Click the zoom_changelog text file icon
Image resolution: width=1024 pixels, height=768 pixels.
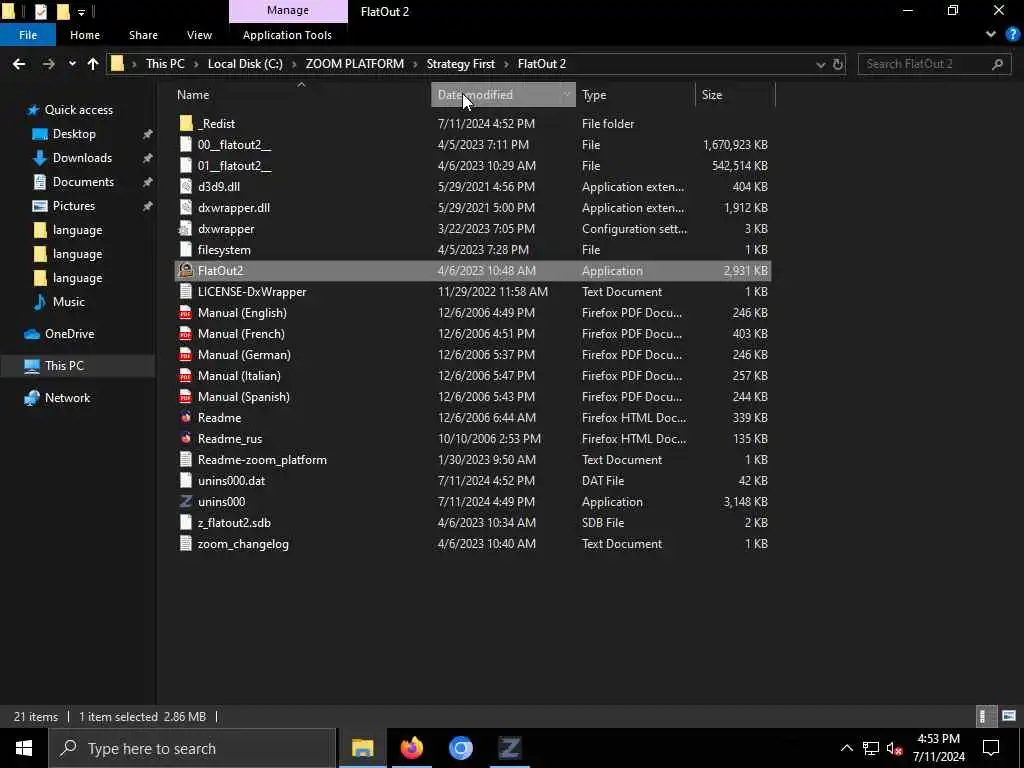186,543
